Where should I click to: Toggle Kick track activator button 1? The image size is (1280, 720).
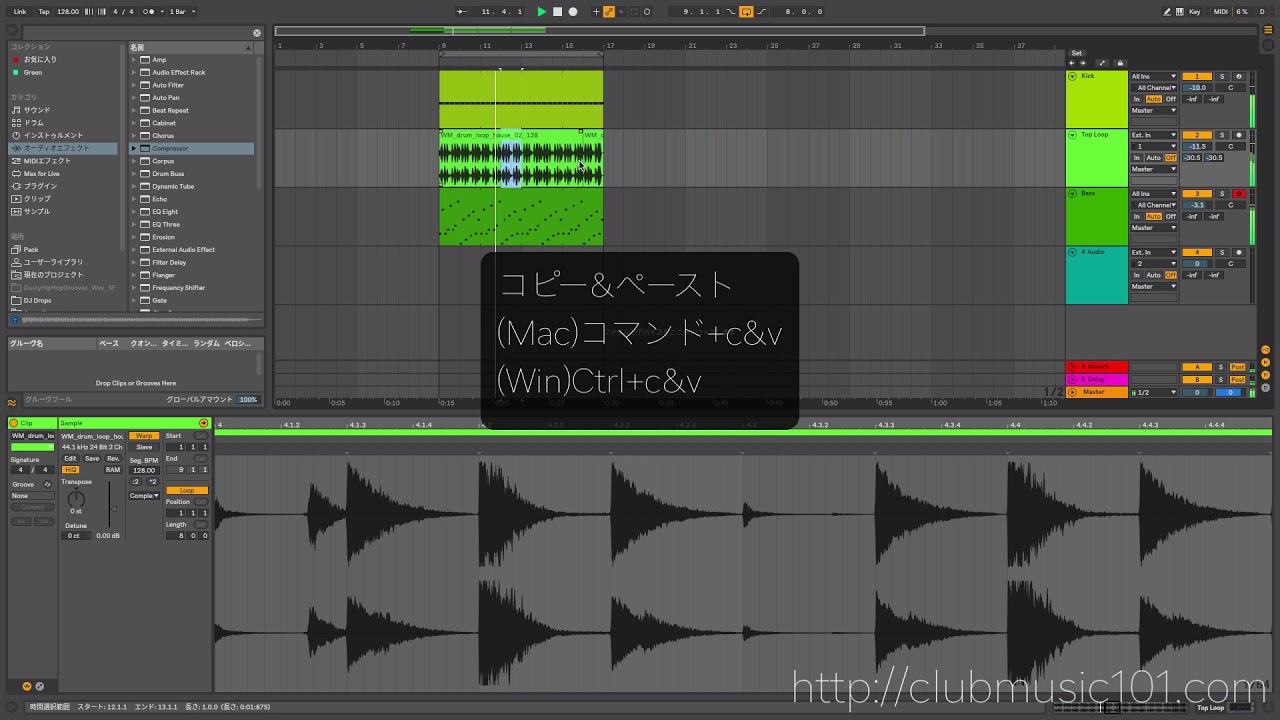tap(1197, 76)
